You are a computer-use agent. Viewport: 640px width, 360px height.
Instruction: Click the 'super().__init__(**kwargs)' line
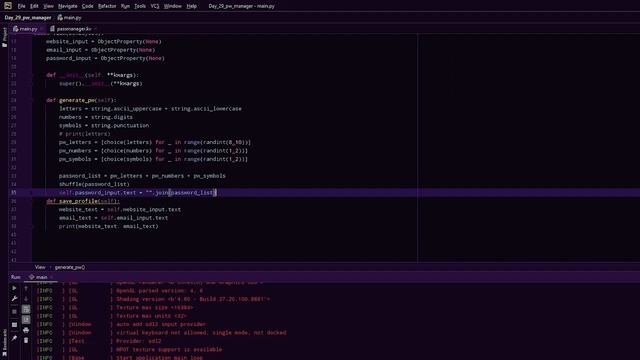coord(101,84)
